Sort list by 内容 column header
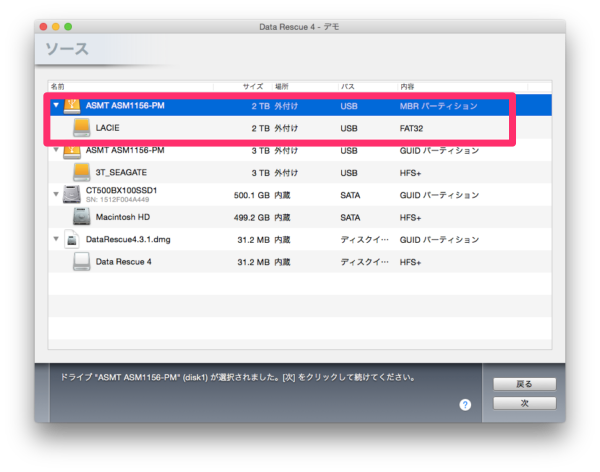Viewport: 600px width, 472px height. pos(463,87)
